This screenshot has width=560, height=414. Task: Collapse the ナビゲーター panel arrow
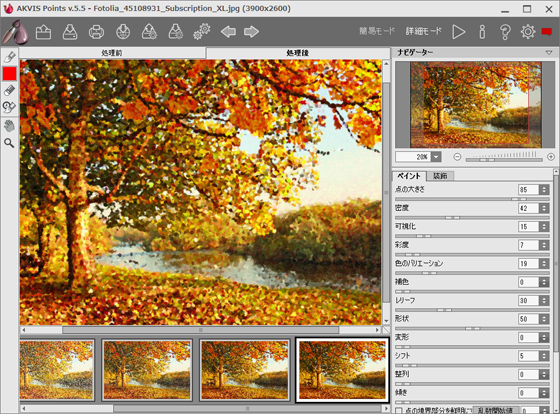pyautogui.click(x=549, y=53)
